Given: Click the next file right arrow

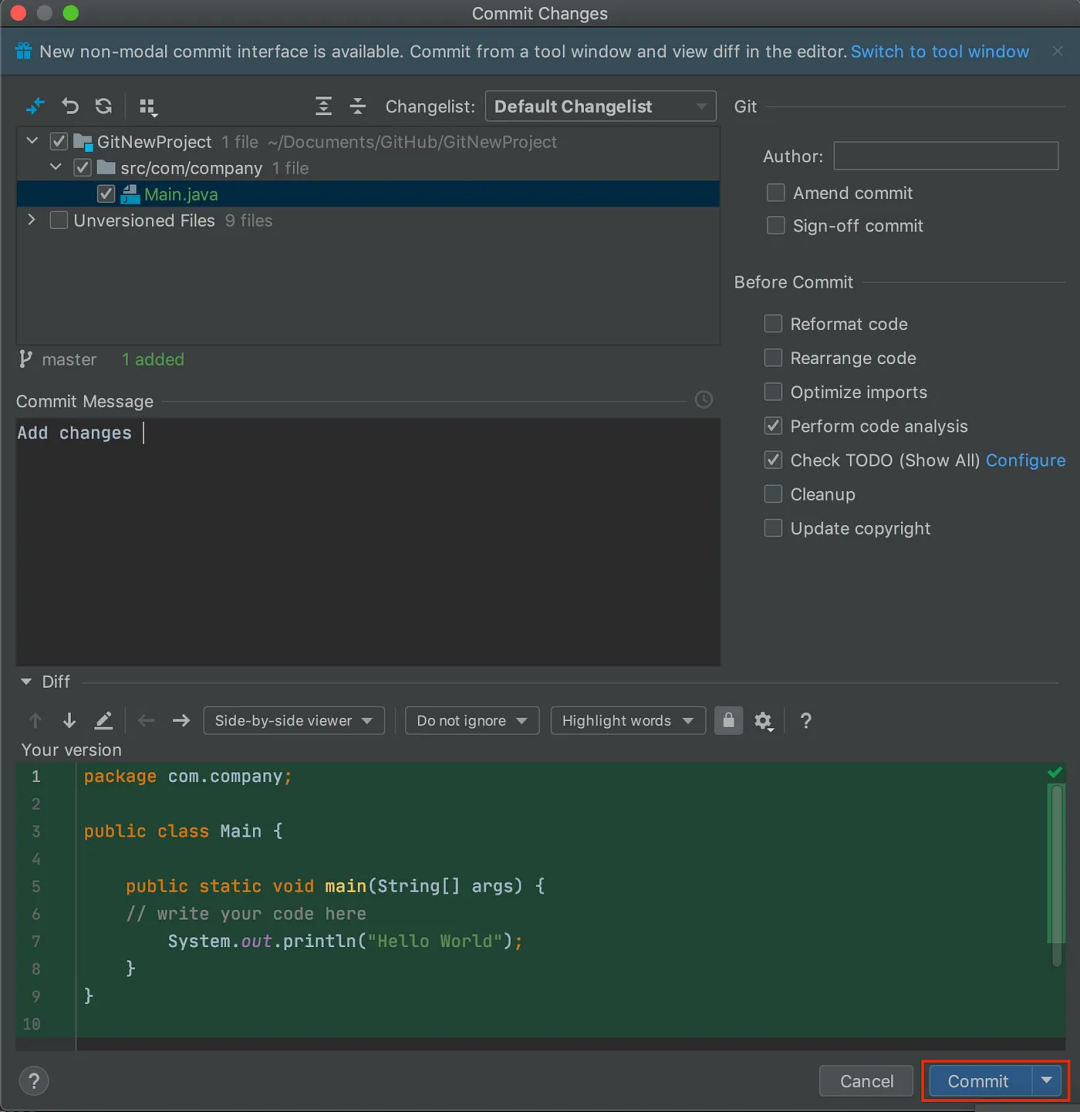Looking at the screenshot, I should [181, 721].
